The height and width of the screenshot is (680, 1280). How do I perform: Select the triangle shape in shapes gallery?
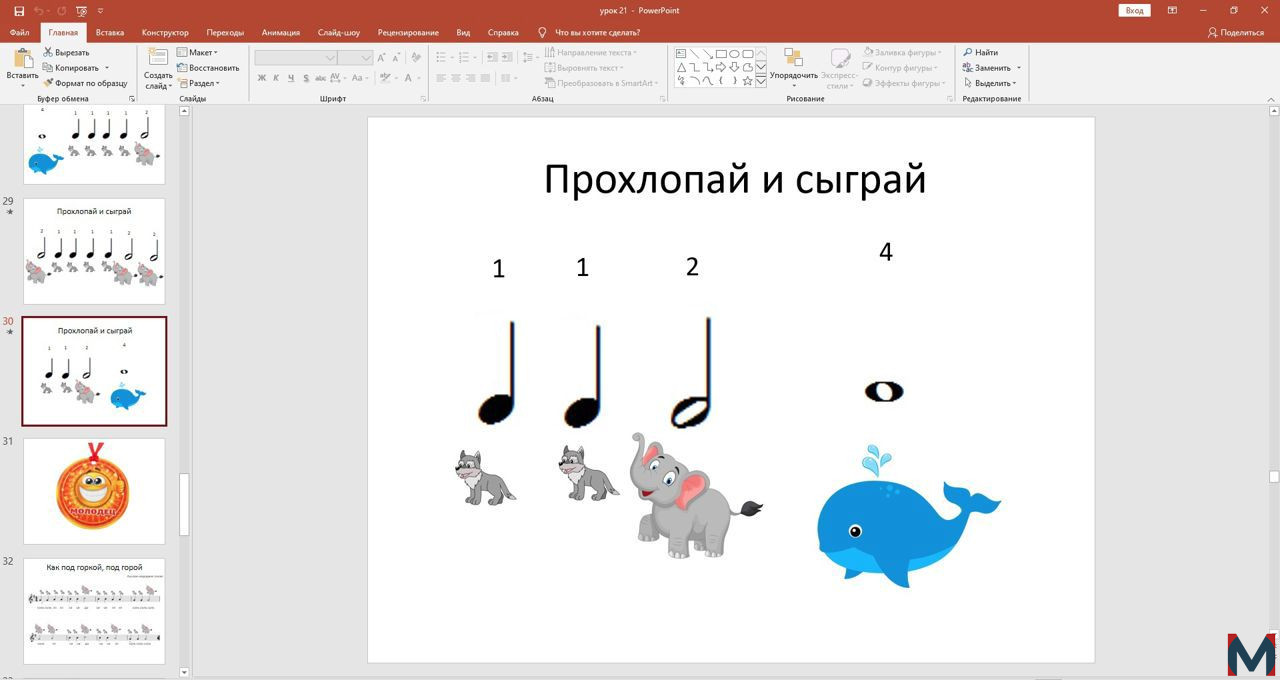(681, 67)
